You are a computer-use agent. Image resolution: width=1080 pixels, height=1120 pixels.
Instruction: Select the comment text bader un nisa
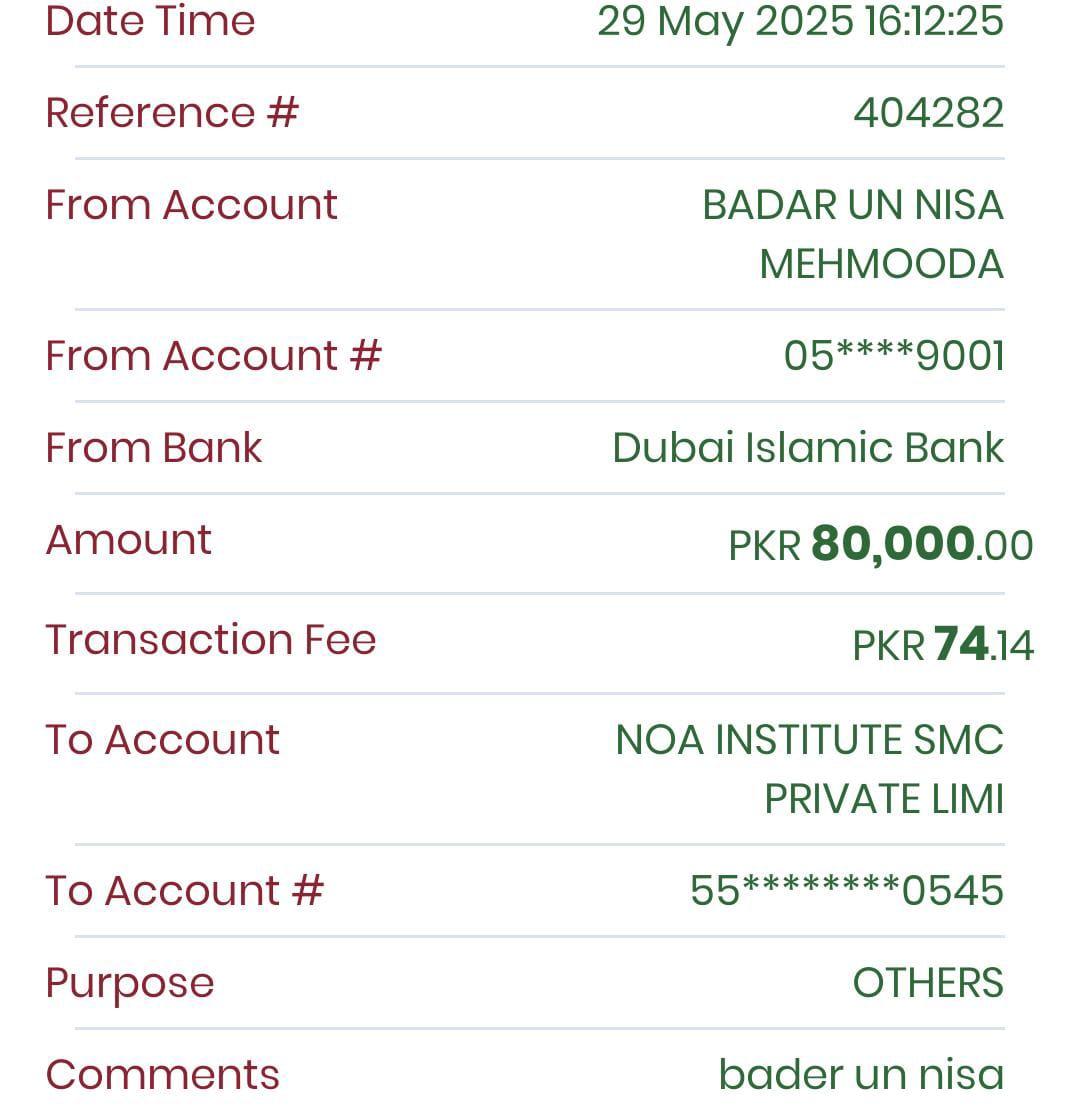[861, 1075]
